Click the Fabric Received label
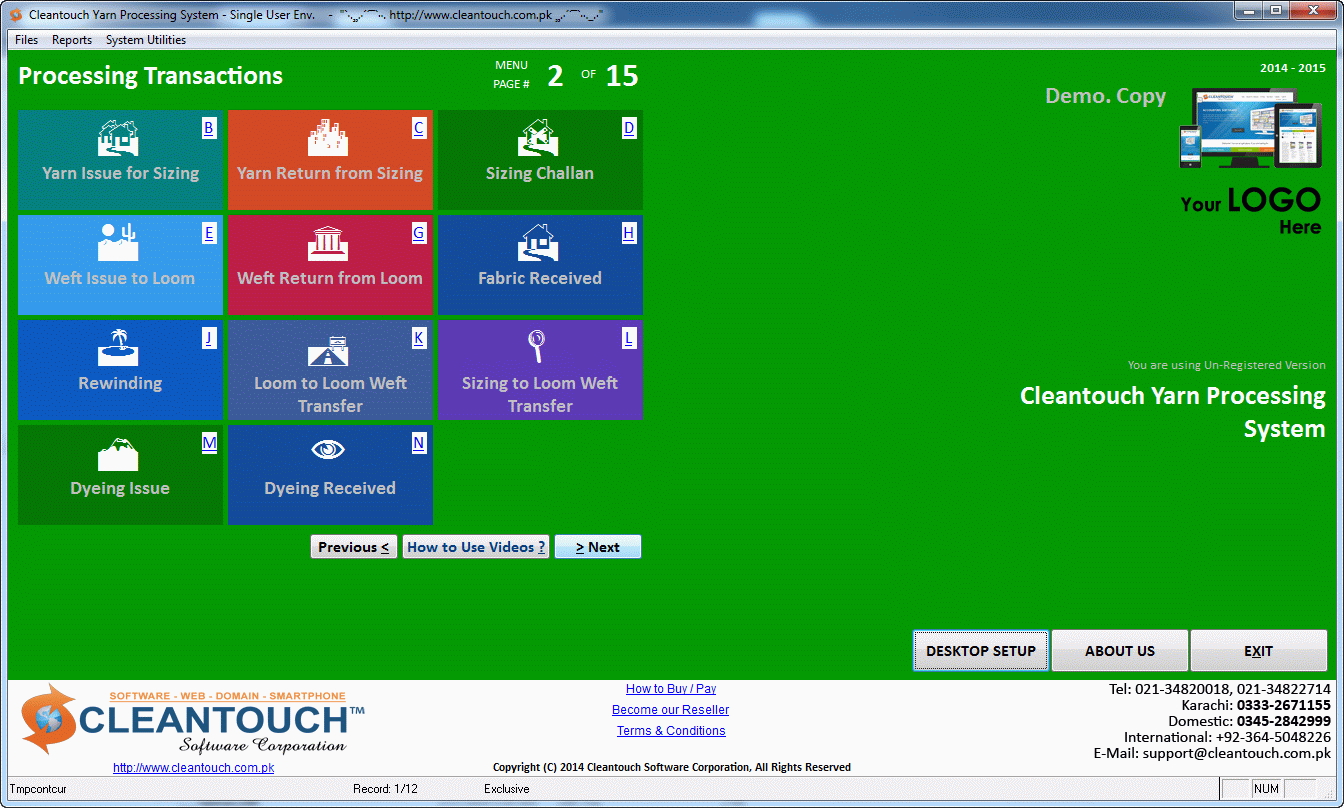Image resolution: width=1344 pixels, height=808 pixels. click(540, 278)
